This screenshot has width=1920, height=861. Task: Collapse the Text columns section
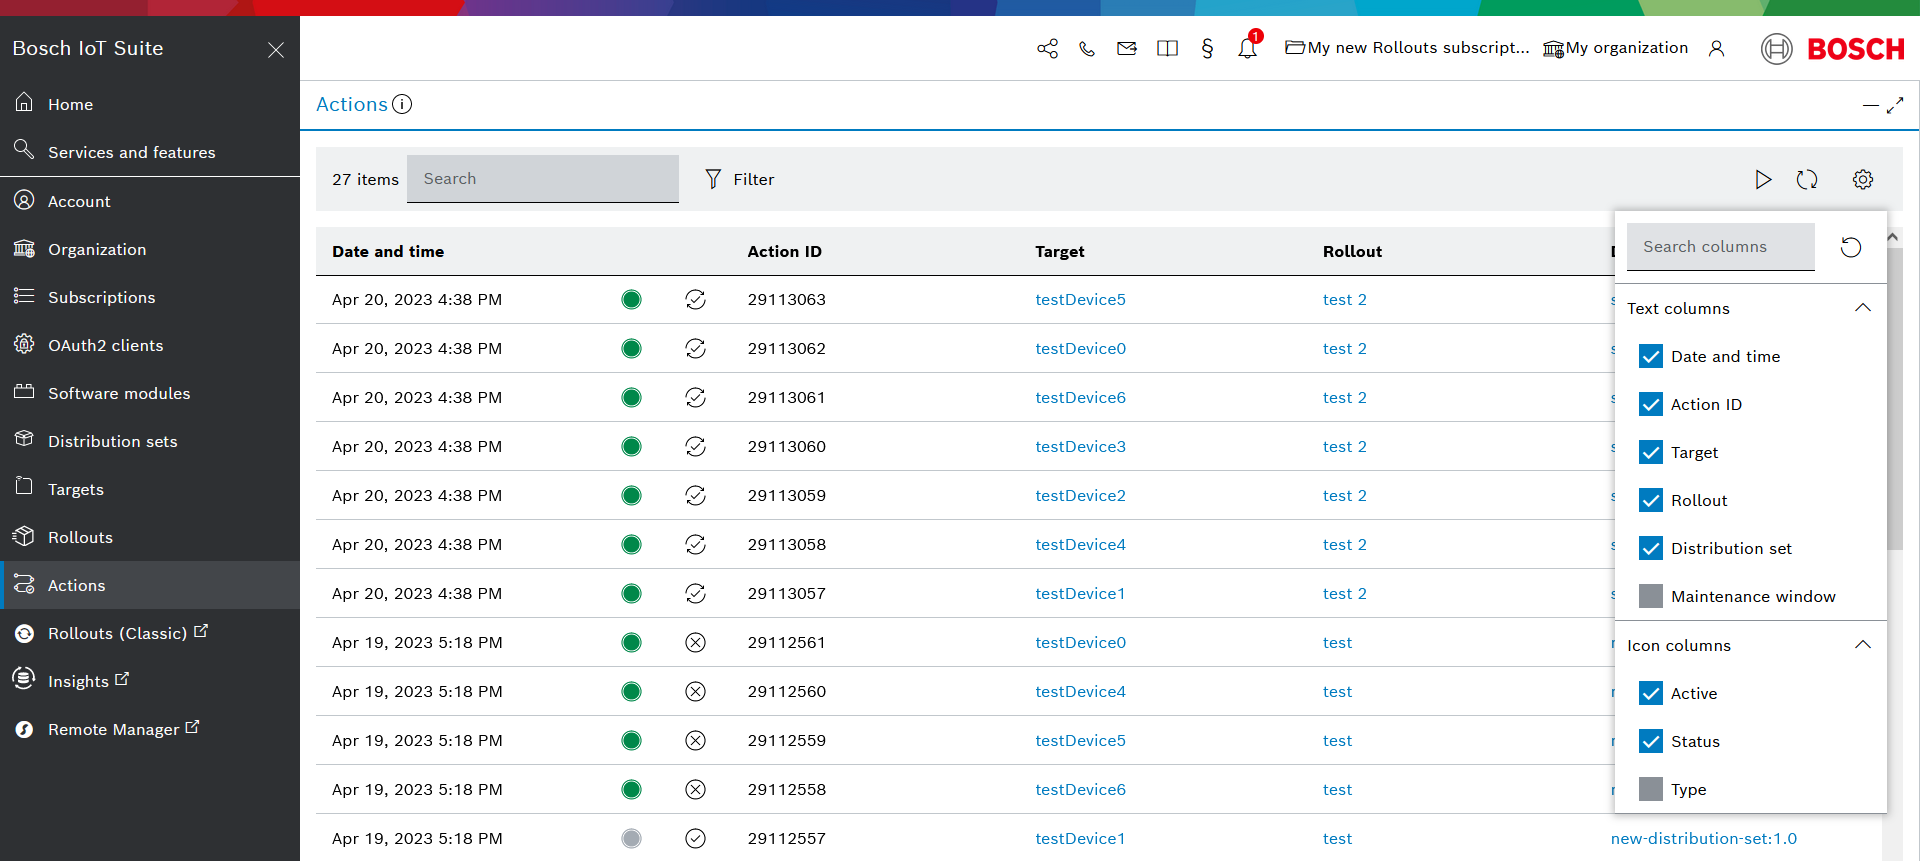[1862, 308]
